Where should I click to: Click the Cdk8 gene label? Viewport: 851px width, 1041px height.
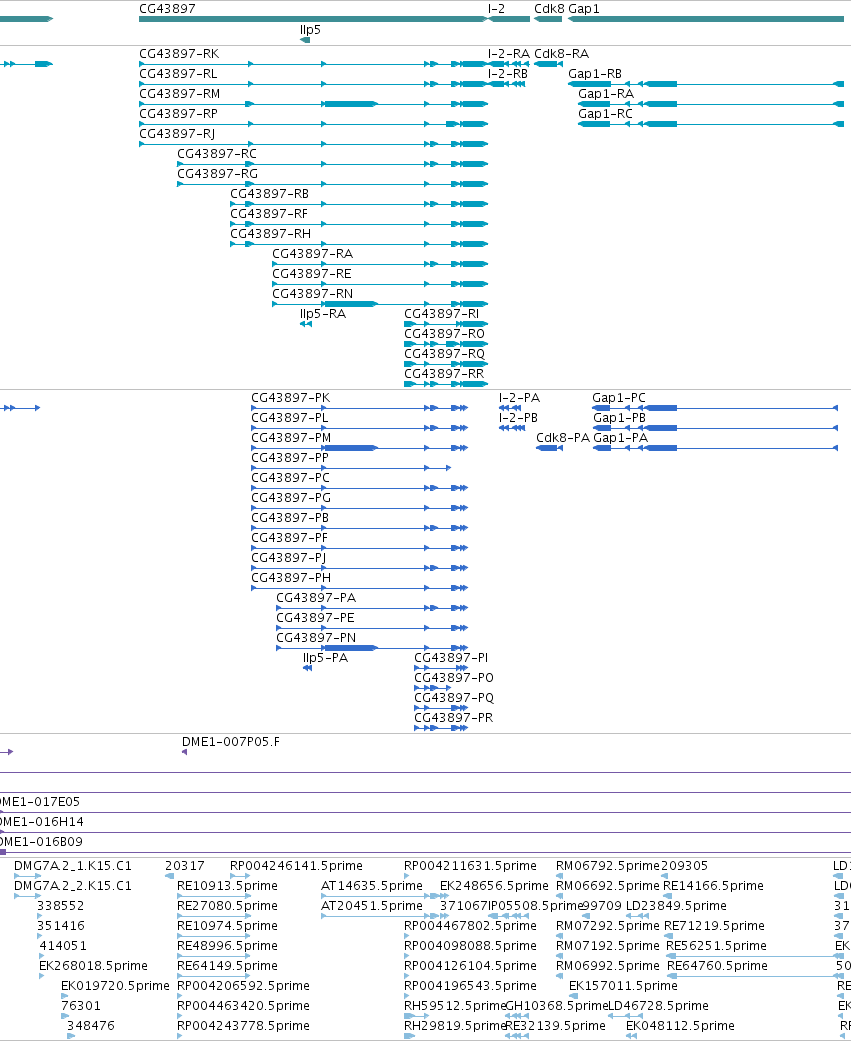(x=549, y=9)
